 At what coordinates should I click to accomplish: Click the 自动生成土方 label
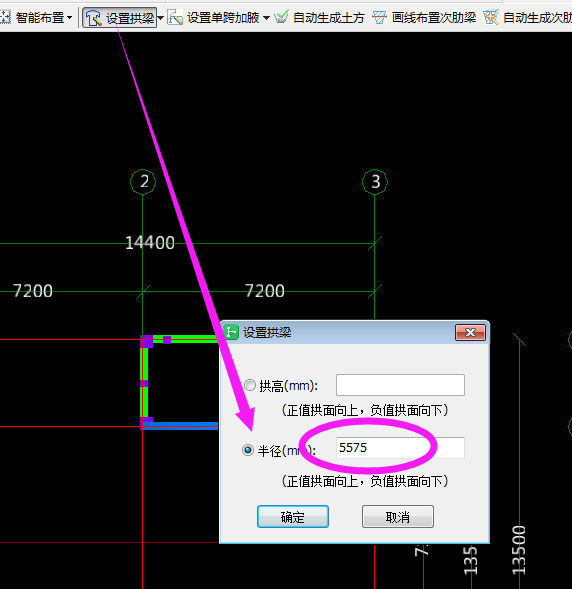(x=329, y=18)
